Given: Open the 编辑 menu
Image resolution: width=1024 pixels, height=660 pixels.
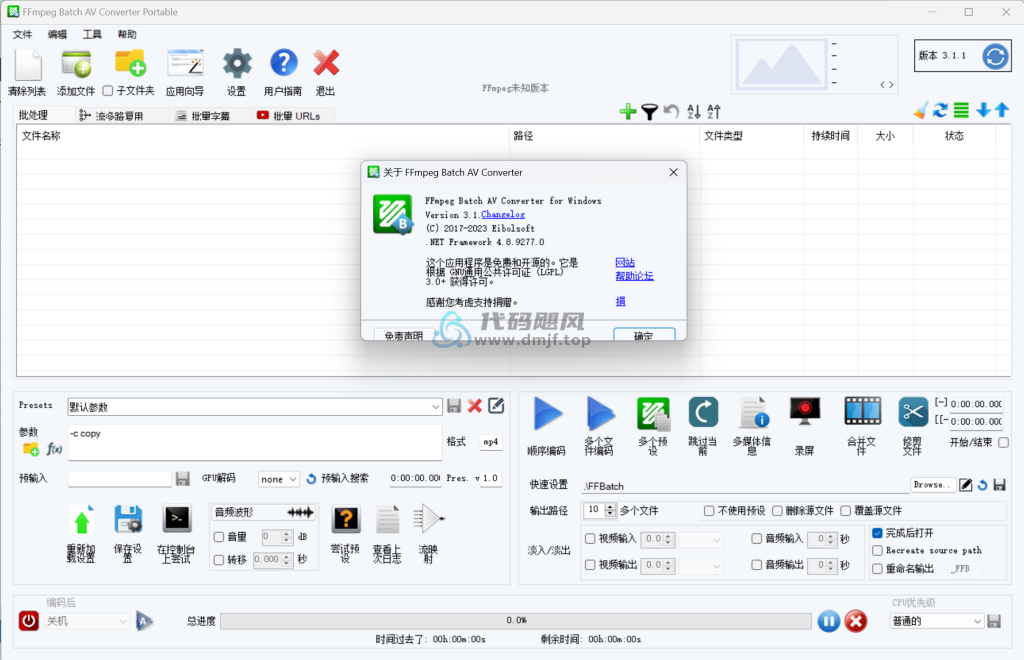Looking at the screenshot, I should (x=57, y=34).
